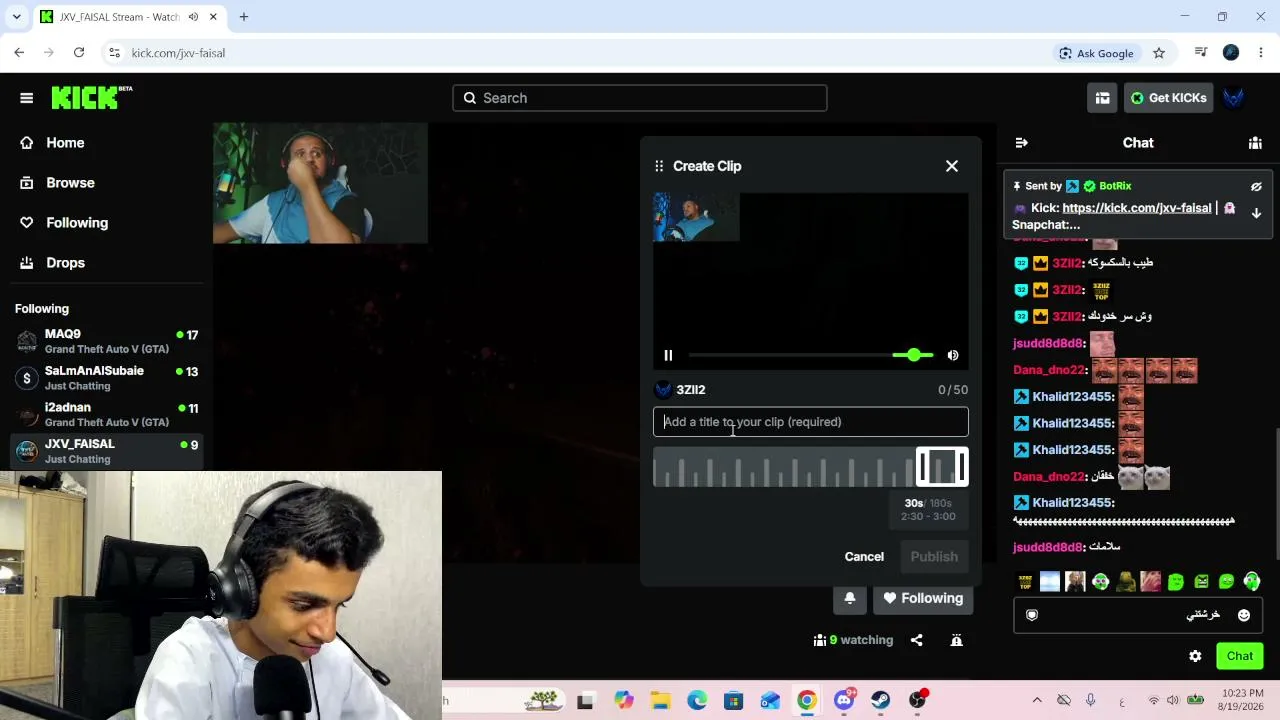Click Ask Google lens button
1280x720 pixels.
click(x=1096, y=53)
